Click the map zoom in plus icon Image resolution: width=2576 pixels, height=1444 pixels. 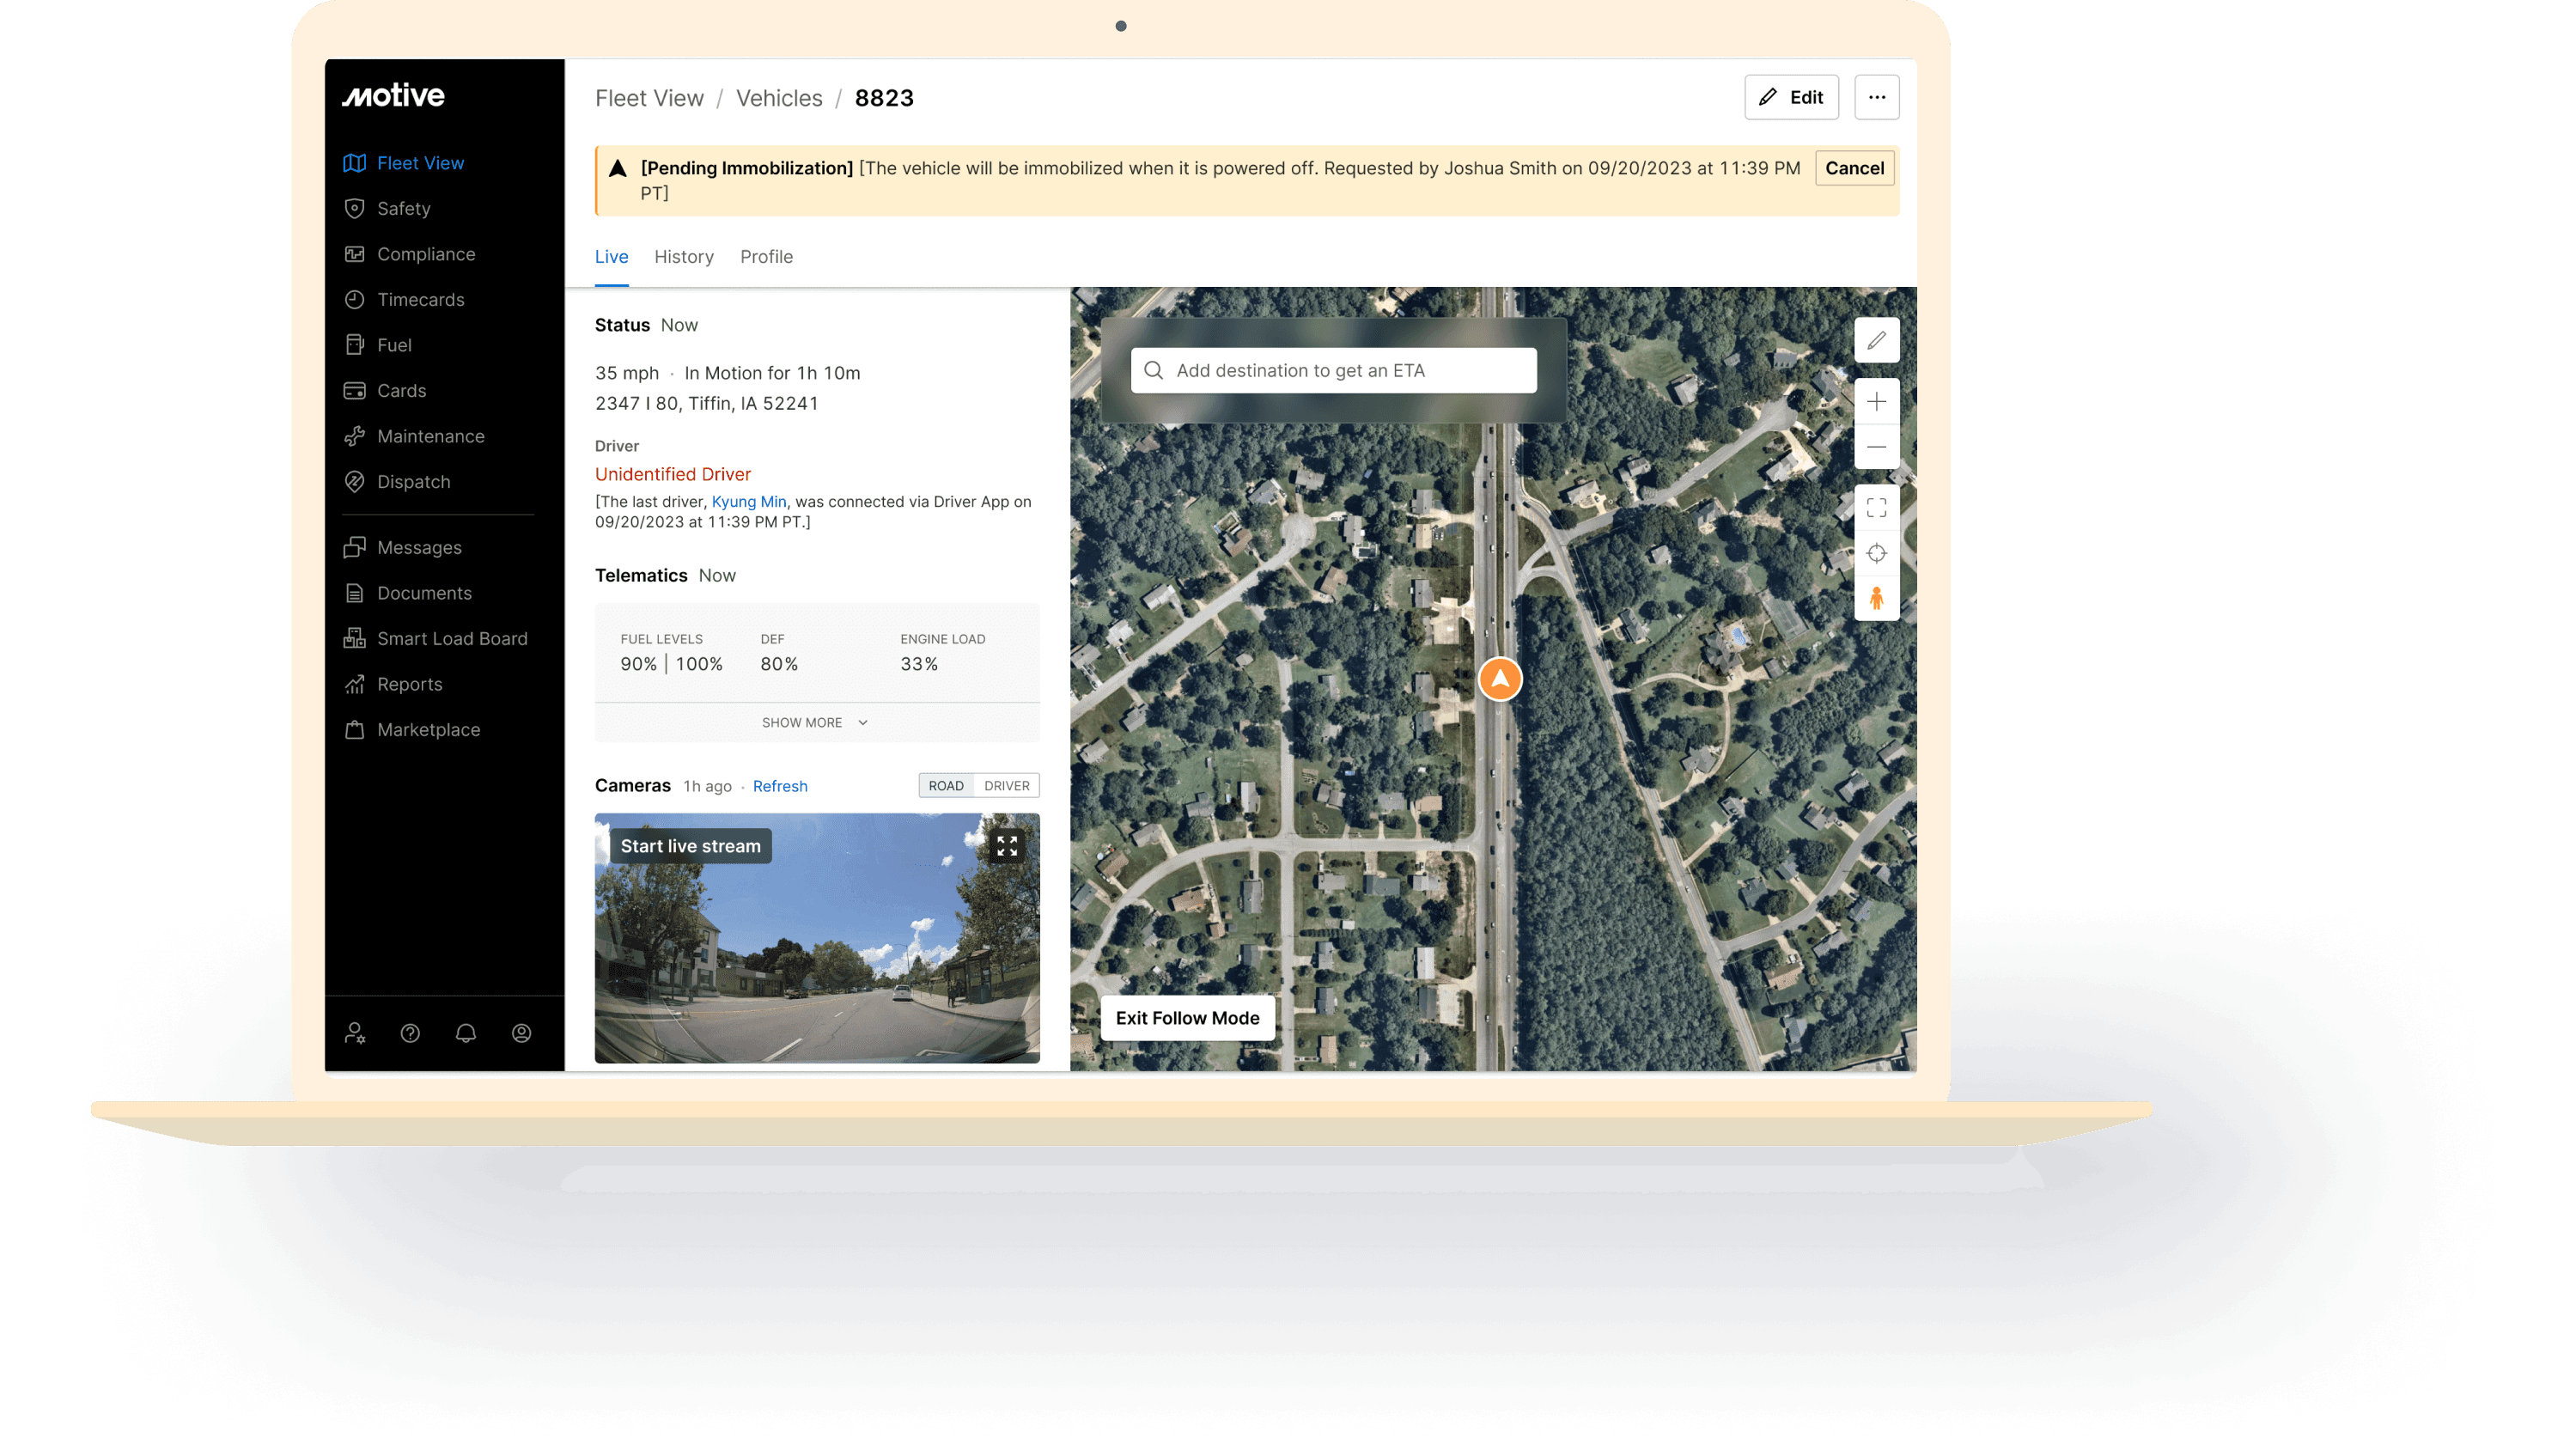[x=1876, y=402]
